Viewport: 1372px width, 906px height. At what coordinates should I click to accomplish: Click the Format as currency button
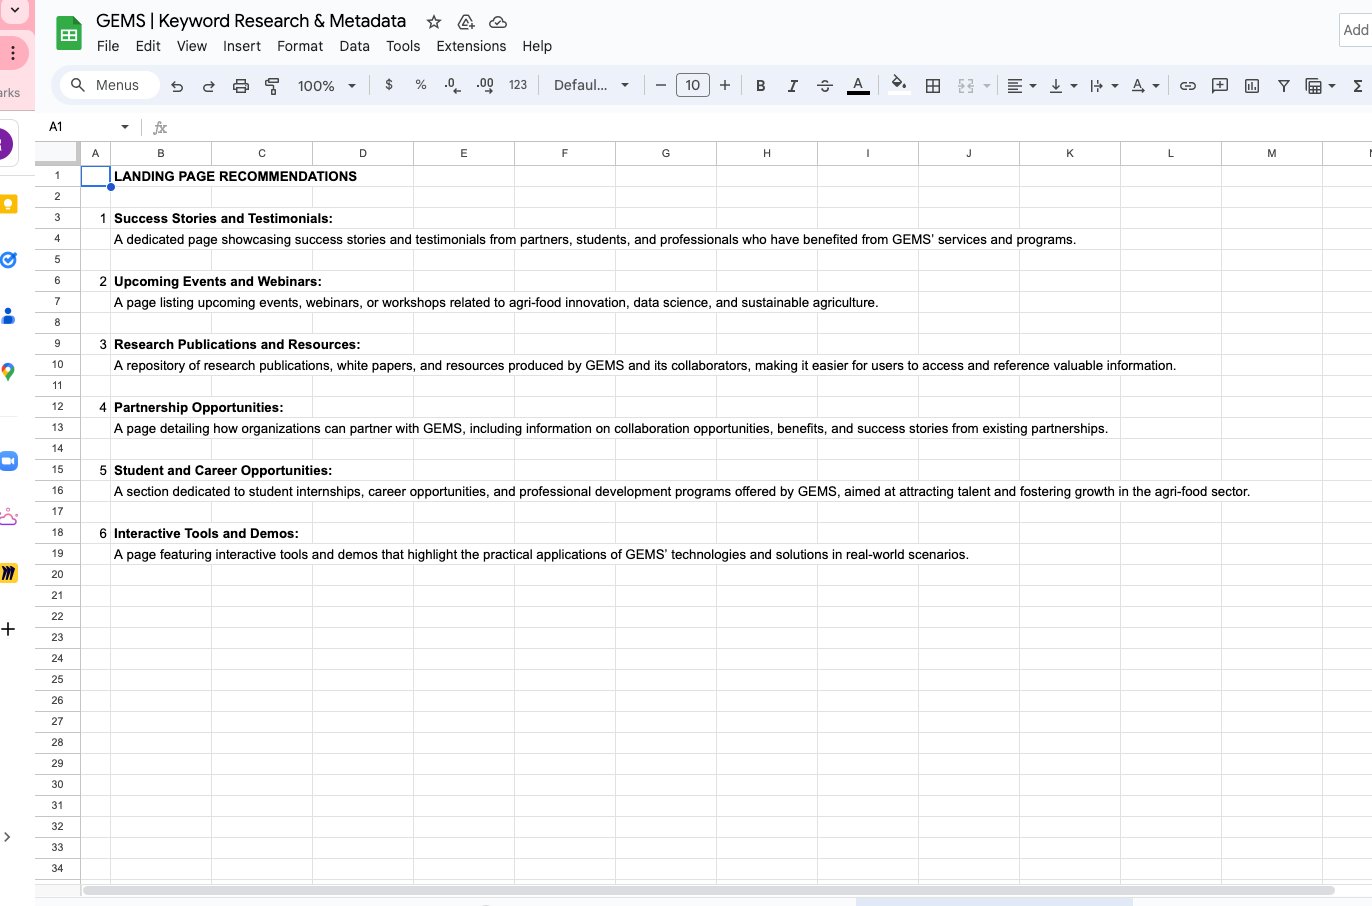click(x=389, y=85)
